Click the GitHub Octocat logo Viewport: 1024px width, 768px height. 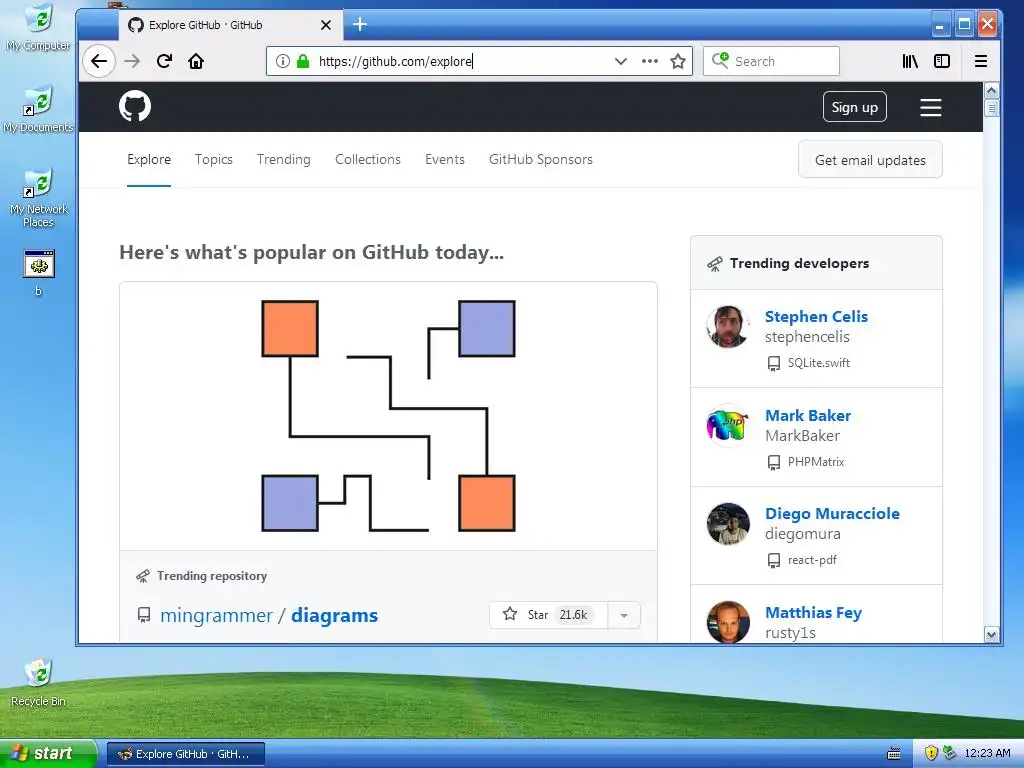pyautogui.click(x=135, y=106)
